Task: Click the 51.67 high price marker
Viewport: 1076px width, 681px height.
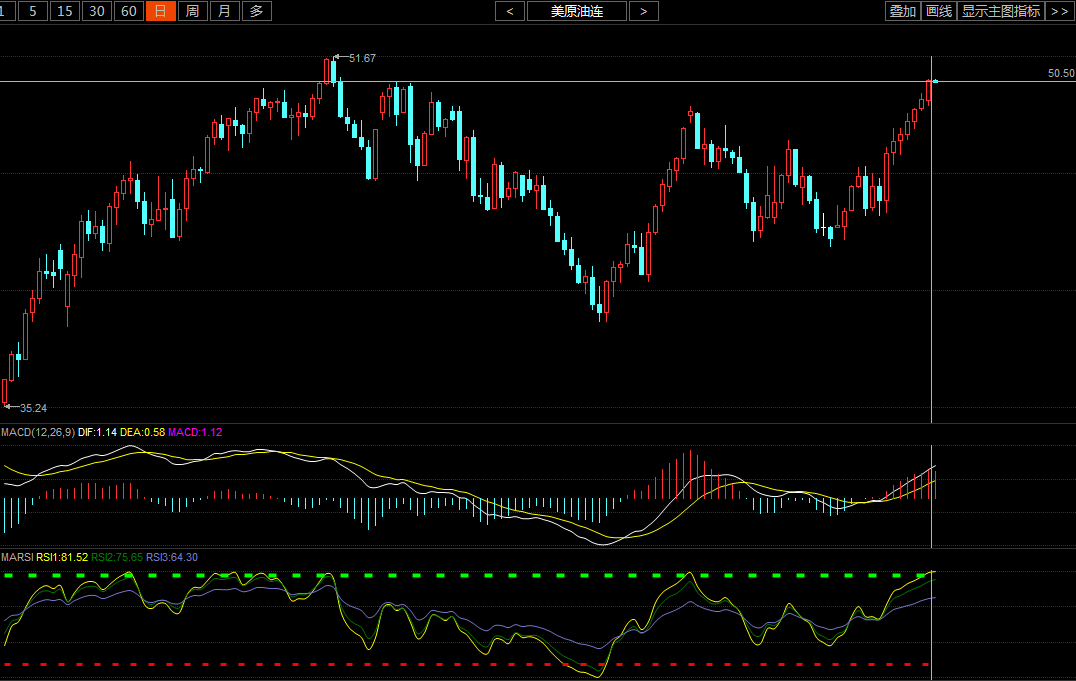Action: pyautogui.click(x=362, y=58)
